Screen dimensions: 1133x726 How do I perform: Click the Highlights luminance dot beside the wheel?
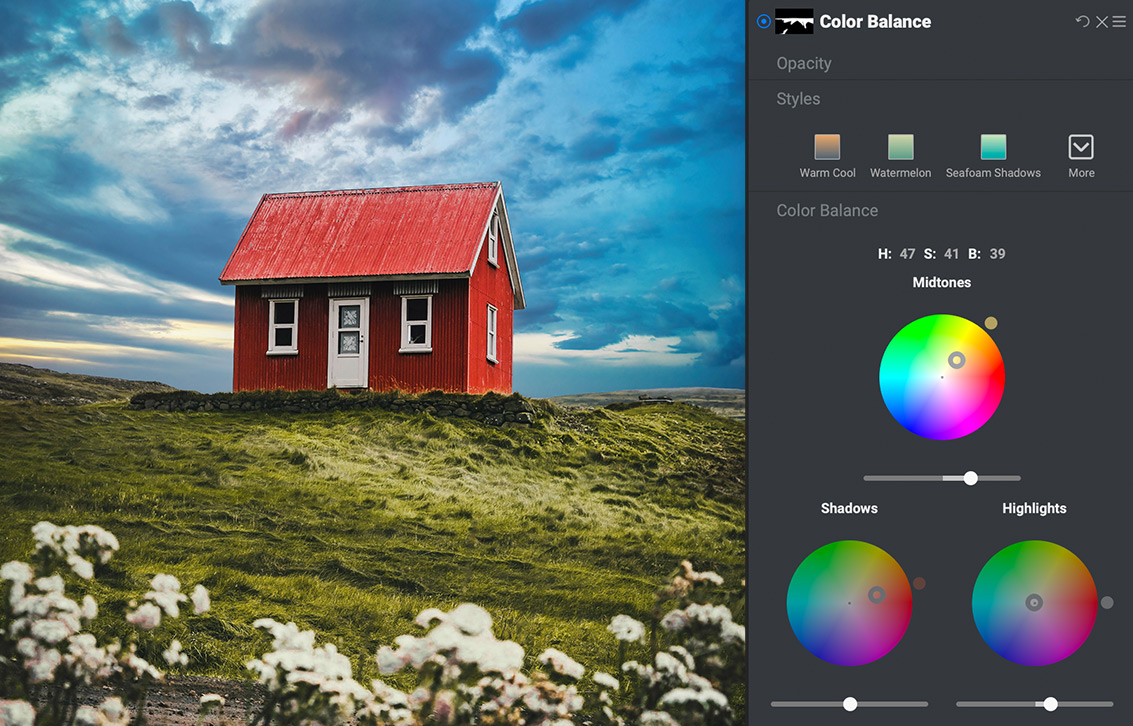pos(1107,603)
